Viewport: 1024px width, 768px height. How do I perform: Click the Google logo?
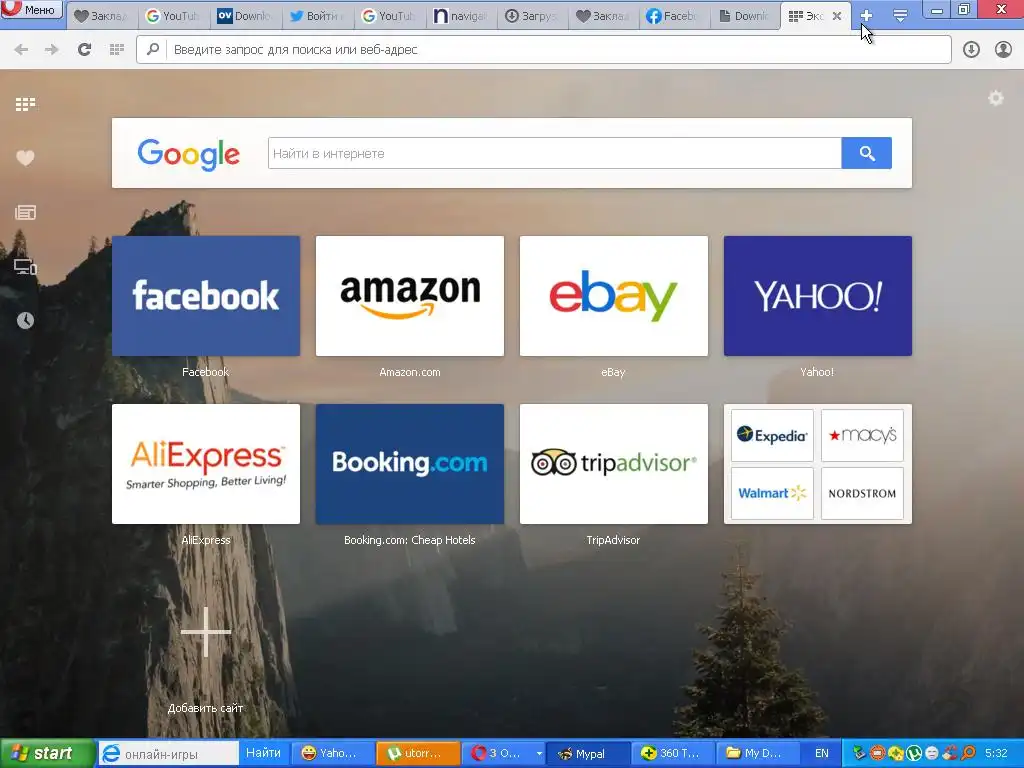click(x=189, y=155)
